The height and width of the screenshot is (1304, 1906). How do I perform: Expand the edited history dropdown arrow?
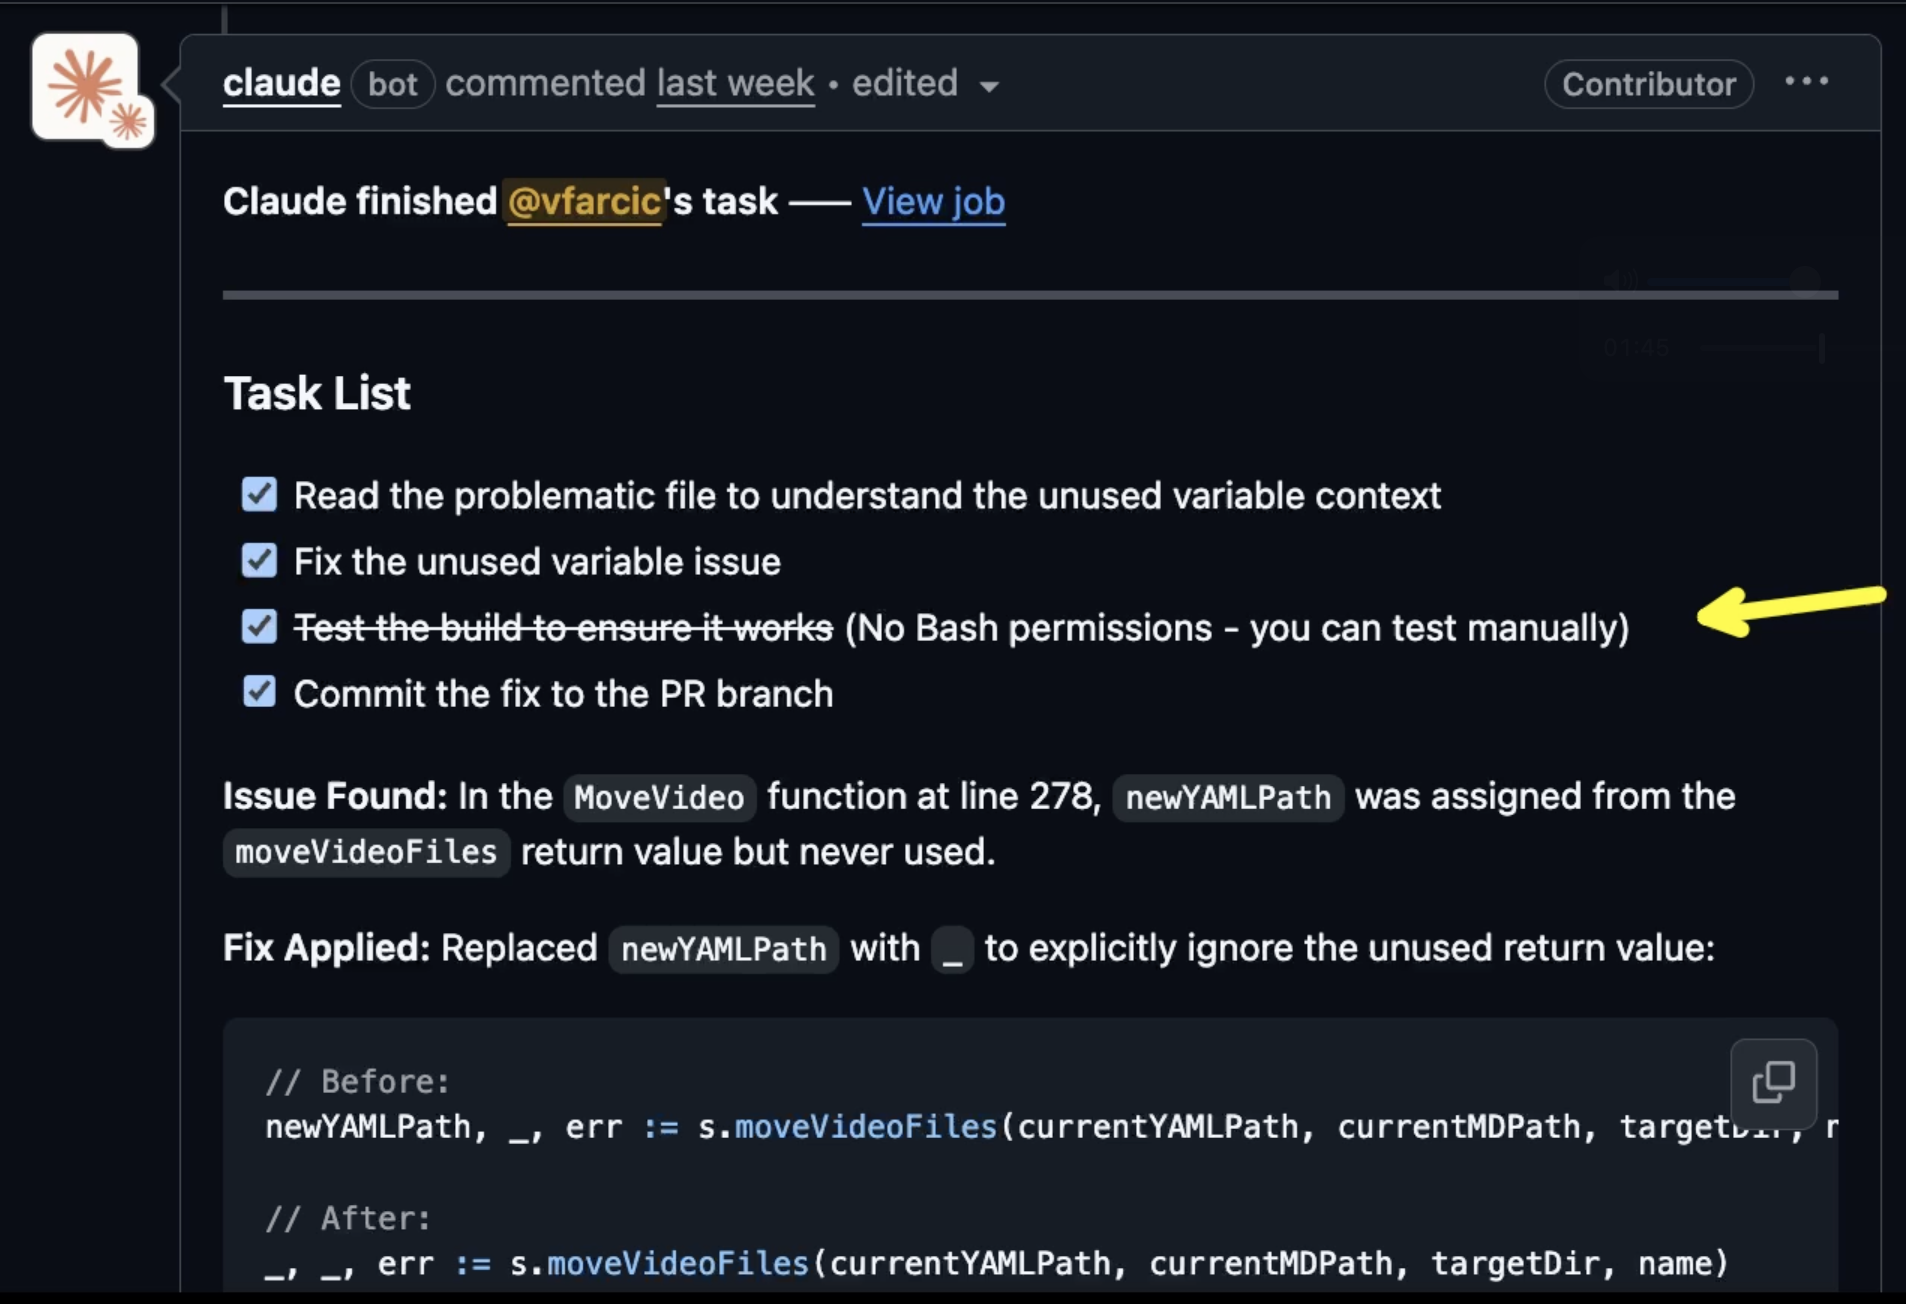point(989,87)
